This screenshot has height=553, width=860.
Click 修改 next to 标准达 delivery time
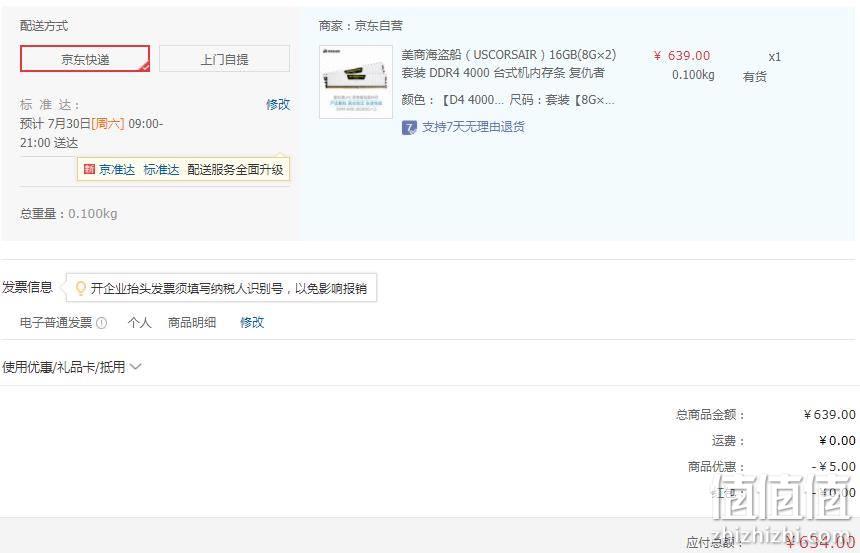pyautogui.click(x=278, y=104)
